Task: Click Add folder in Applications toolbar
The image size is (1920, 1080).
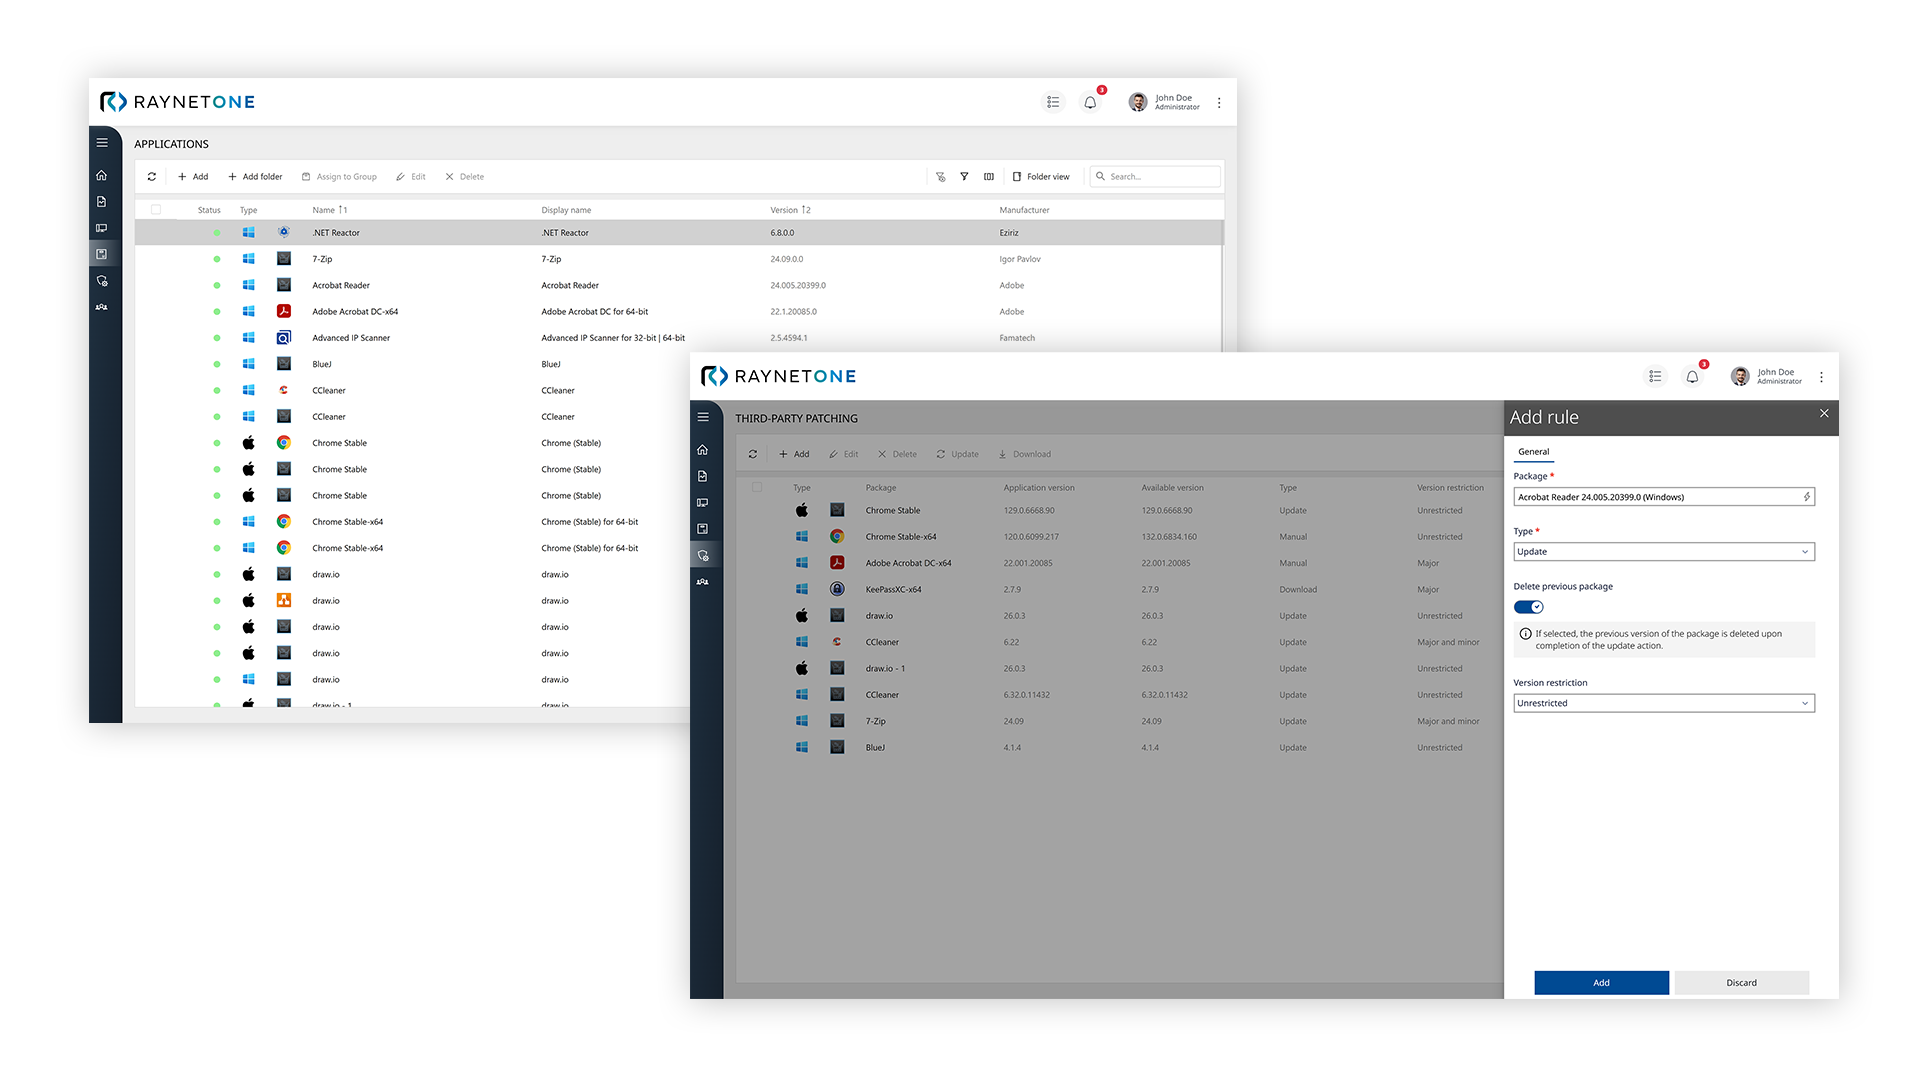Action: pyautogui.click(x=255, y=177)
